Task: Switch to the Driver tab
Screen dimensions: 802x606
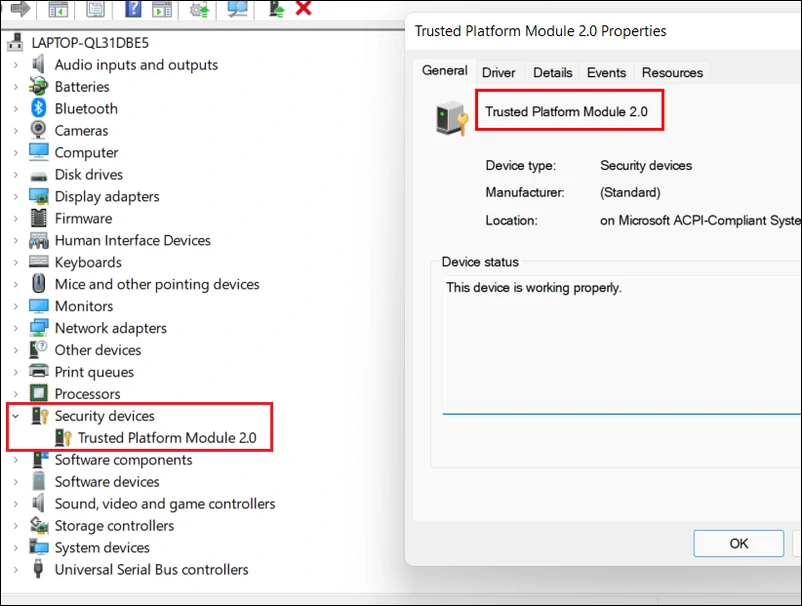Action: [498, 72]
